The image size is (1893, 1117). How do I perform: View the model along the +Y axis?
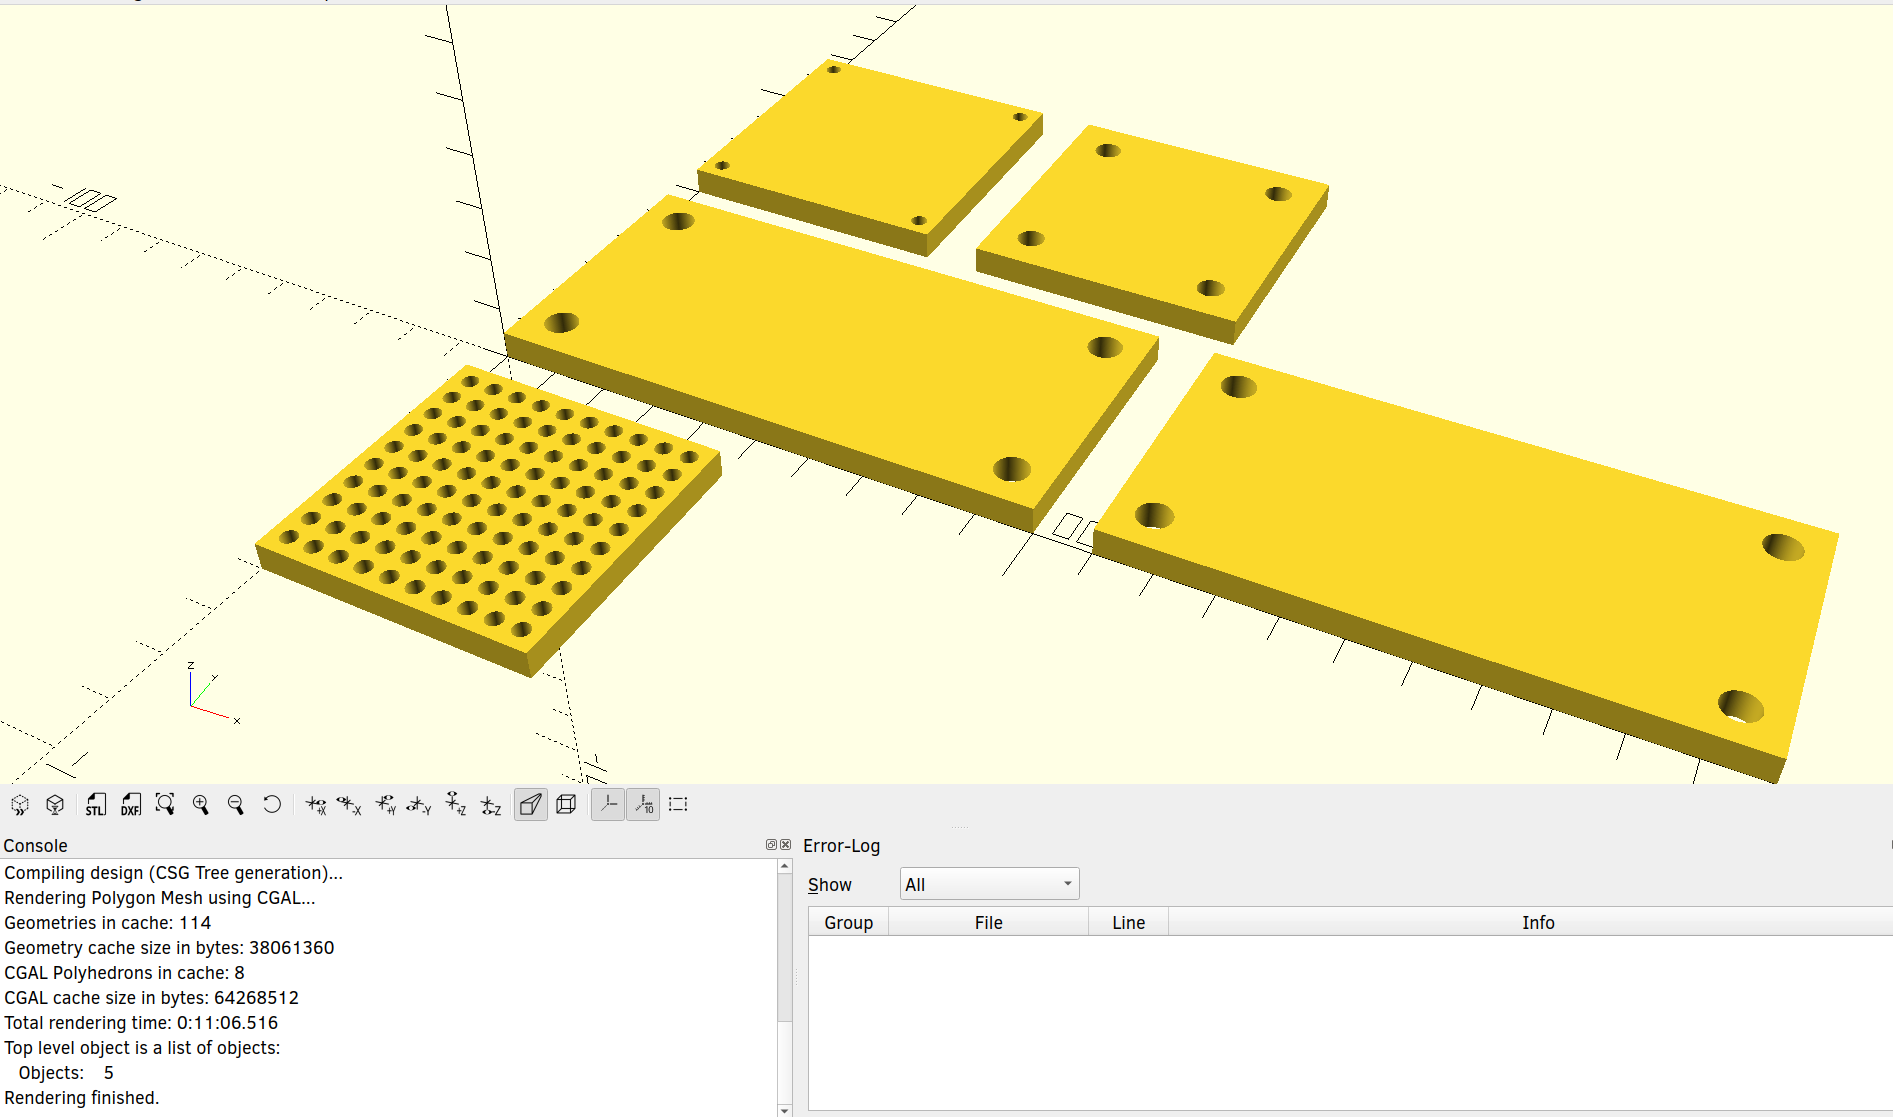(x=388, y=804)
